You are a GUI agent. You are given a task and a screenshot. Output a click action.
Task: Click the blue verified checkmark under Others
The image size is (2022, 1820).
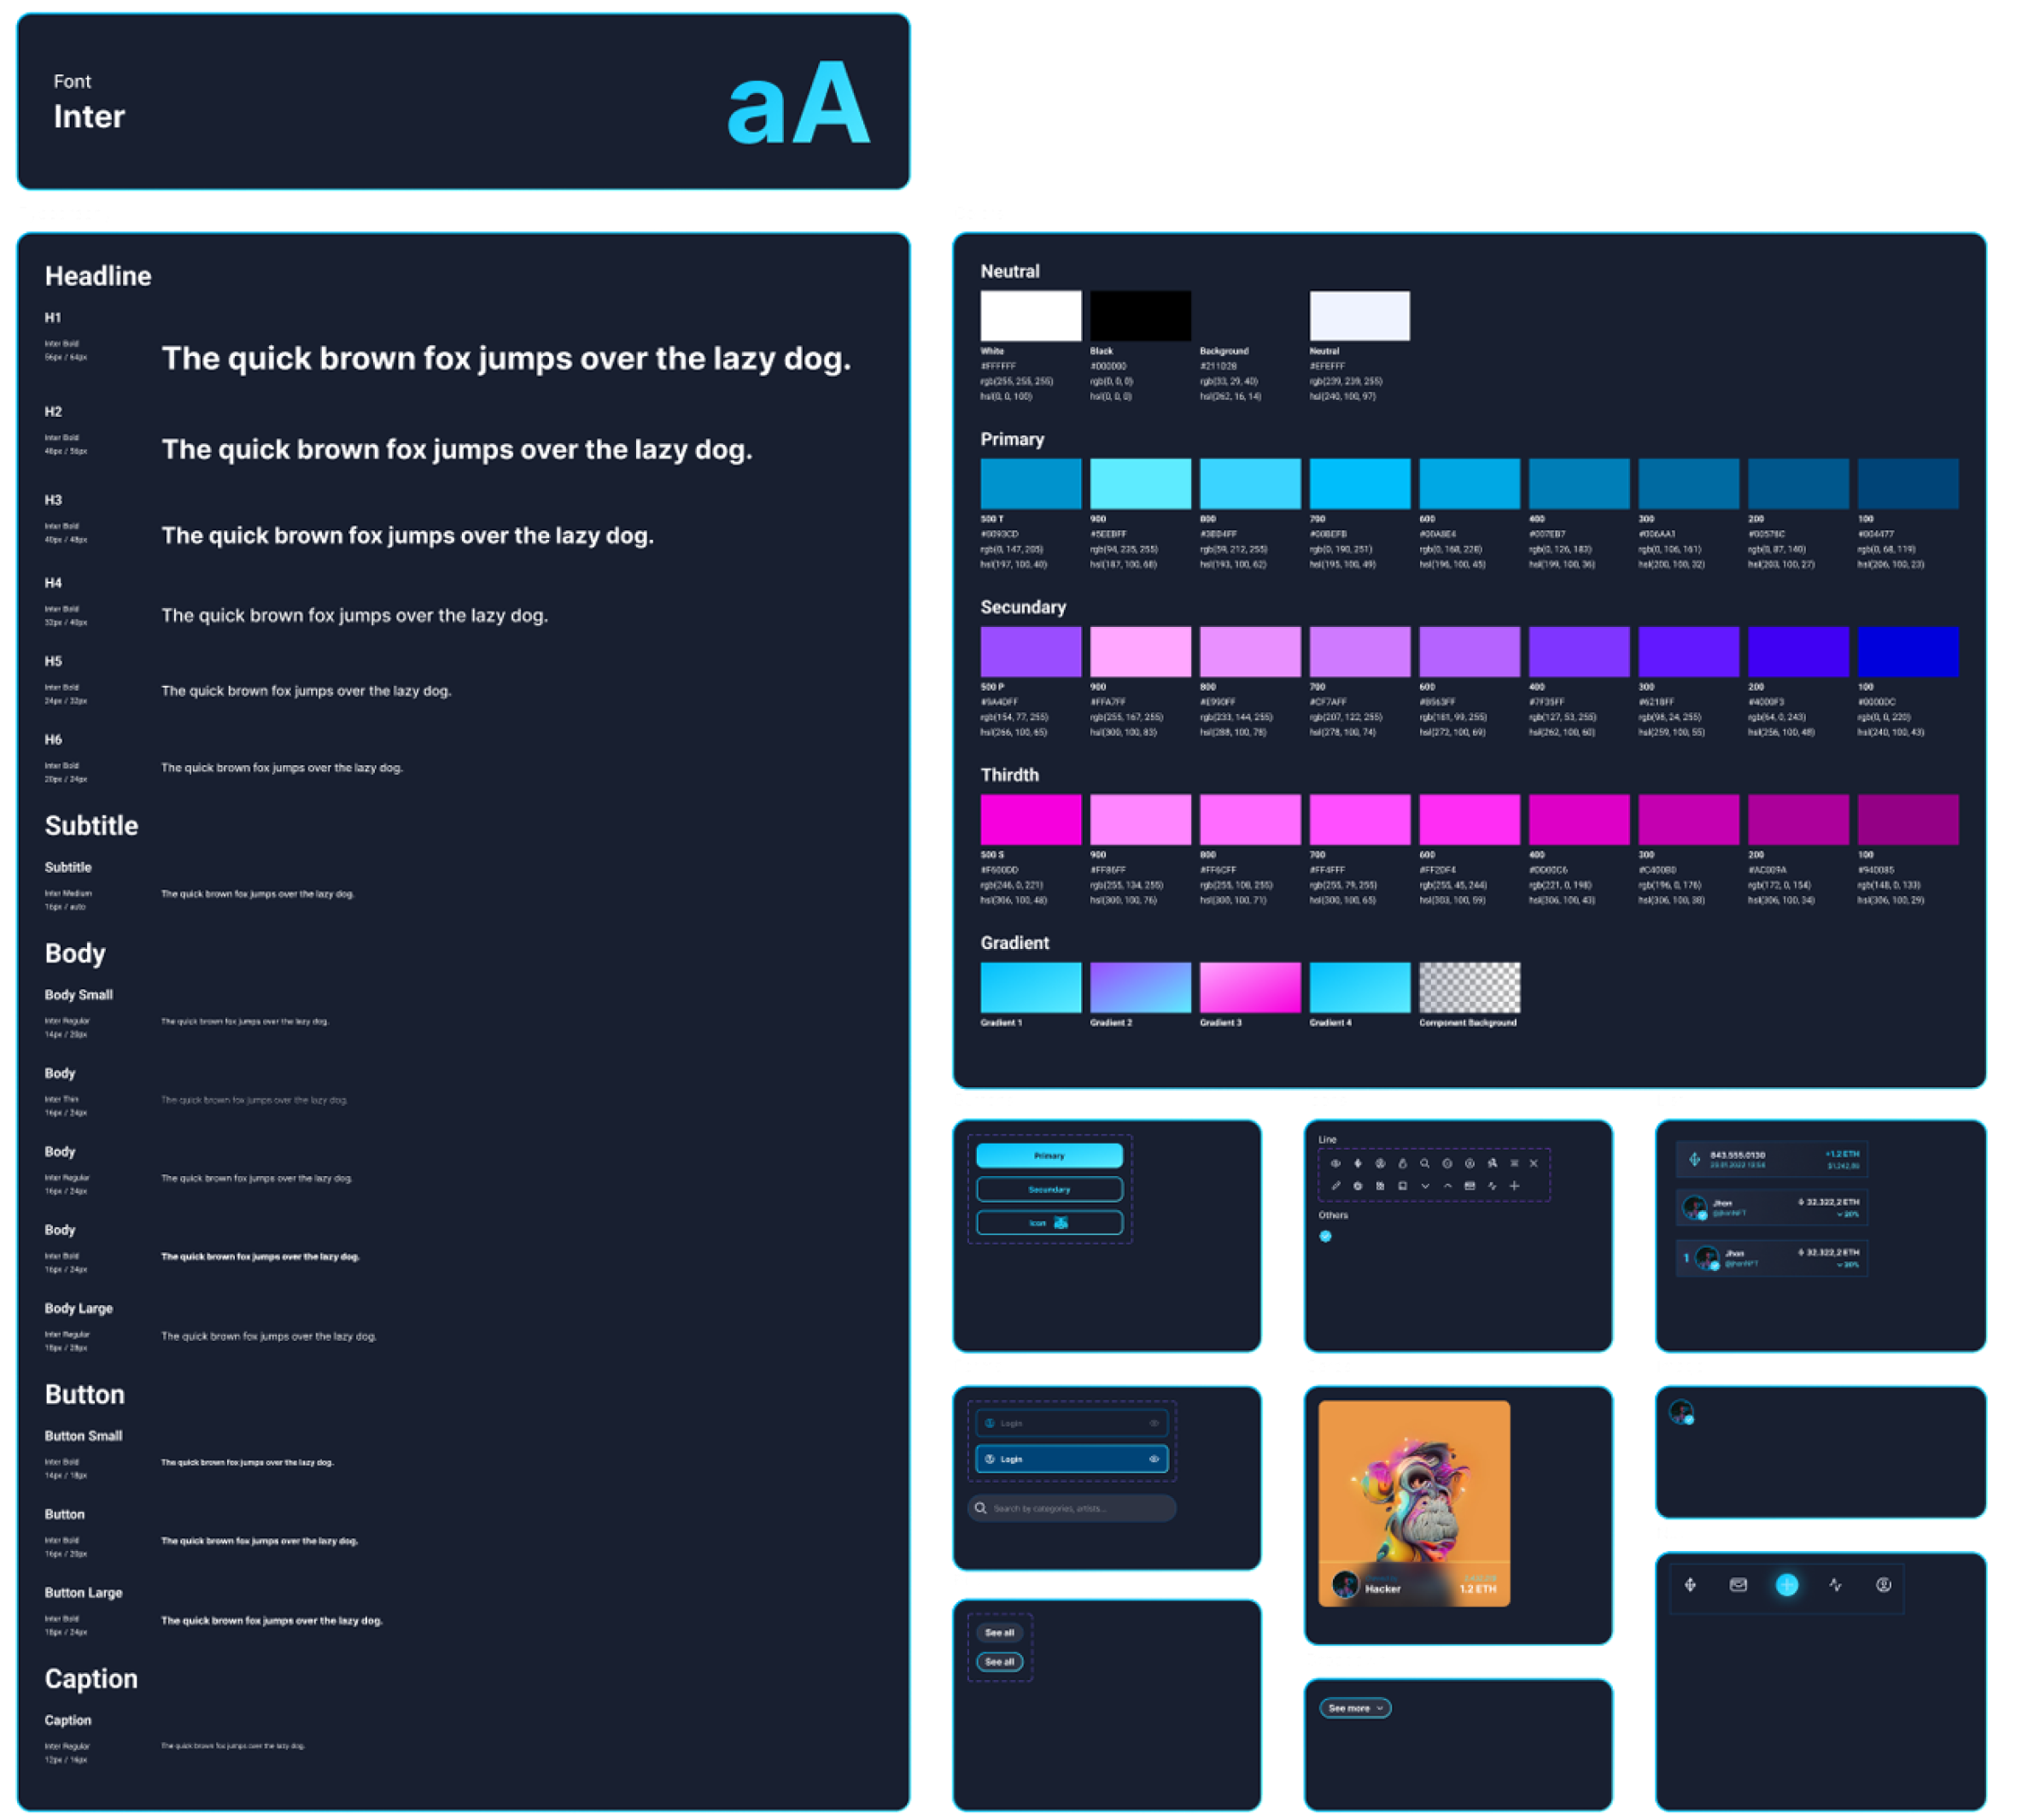[x=1325, y=1236]
